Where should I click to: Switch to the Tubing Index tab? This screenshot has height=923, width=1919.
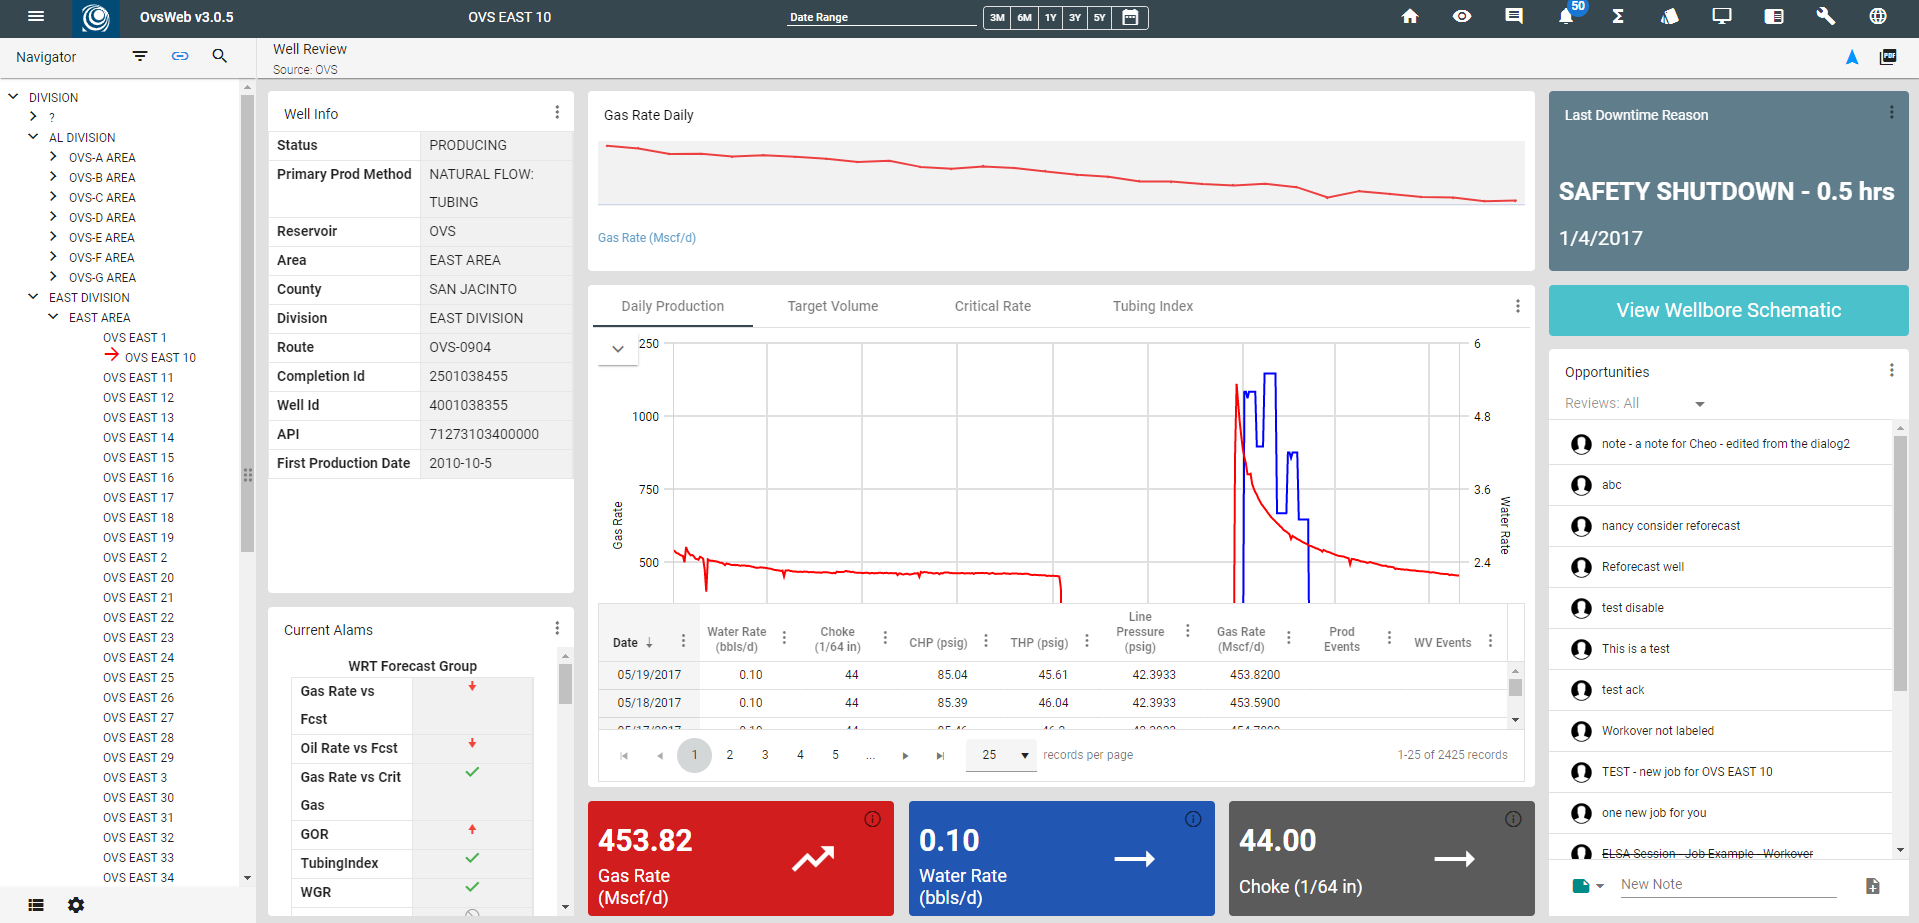tap(1152, 306)
